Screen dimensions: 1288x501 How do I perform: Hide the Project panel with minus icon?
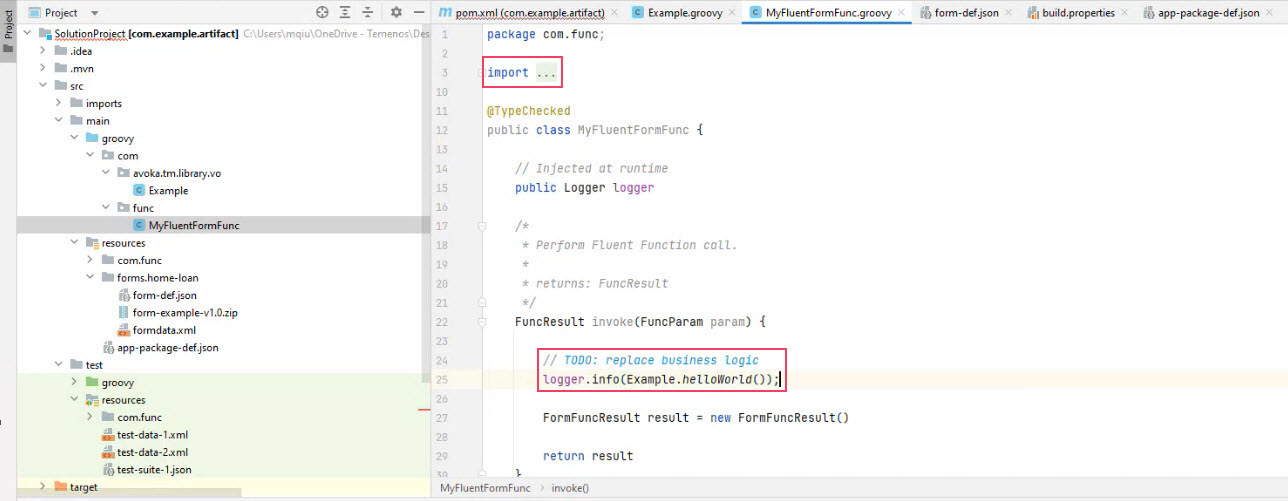(x=418, y=13)
